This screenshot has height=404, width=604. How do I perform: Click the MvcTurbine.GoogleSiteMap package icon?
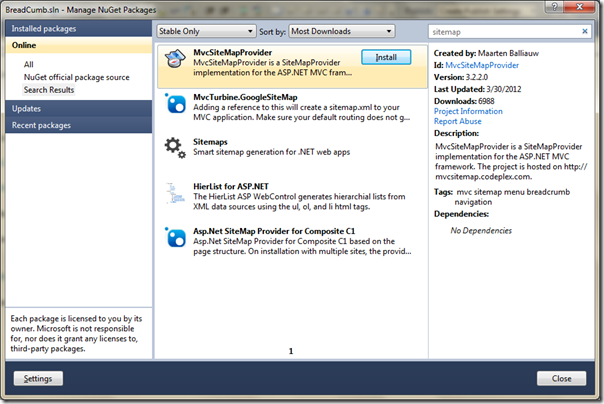coord(176,103)
